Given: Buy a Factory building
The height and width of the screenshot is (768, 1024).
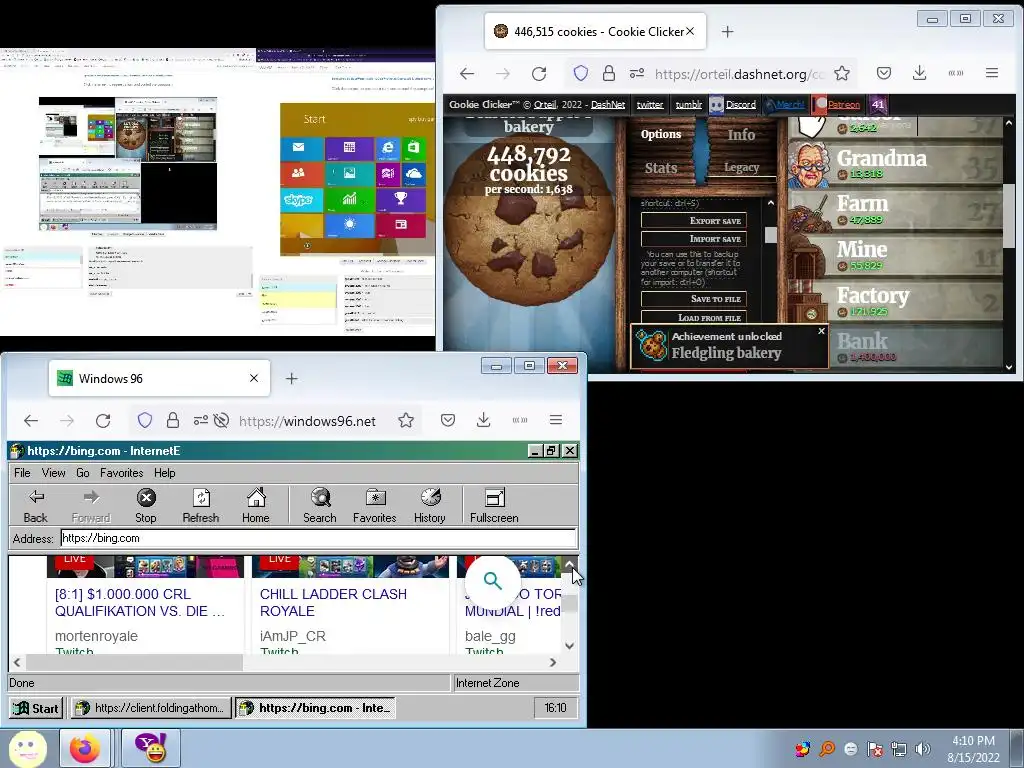Looking at the screenshot, I should point(895,300).
